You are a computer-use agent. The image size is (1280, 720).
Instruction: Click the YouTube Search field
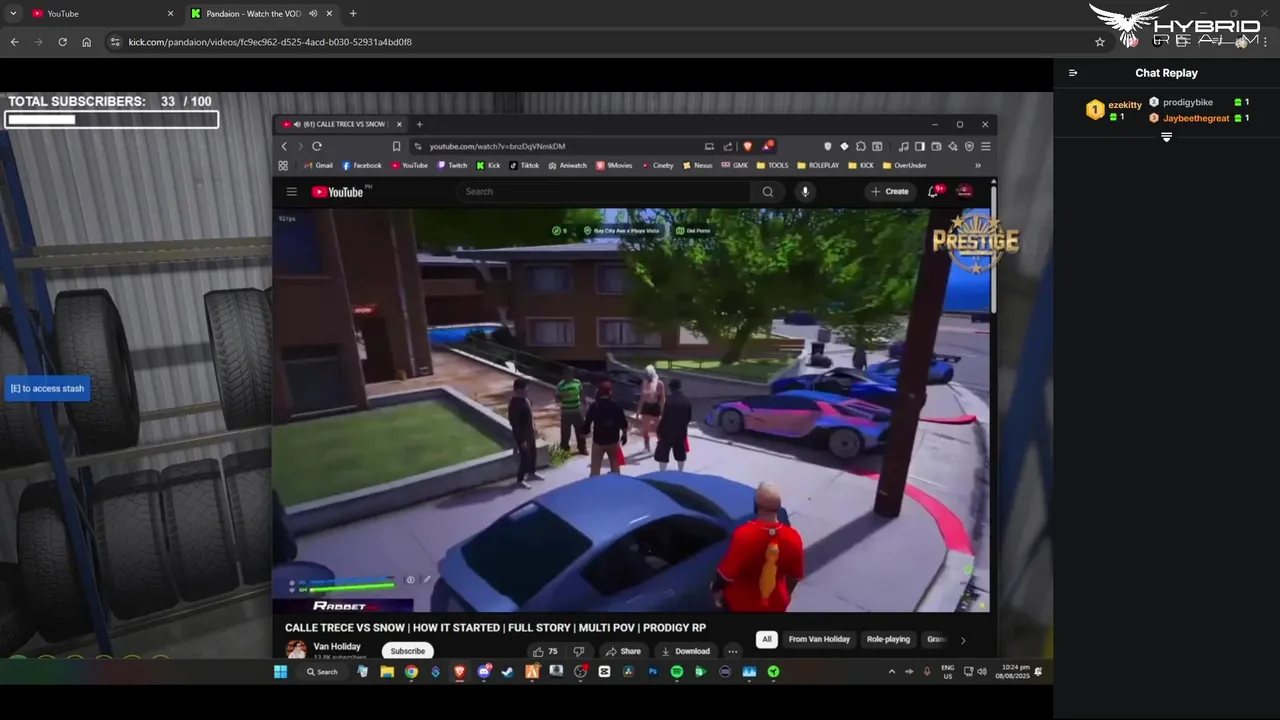(604, 191)
